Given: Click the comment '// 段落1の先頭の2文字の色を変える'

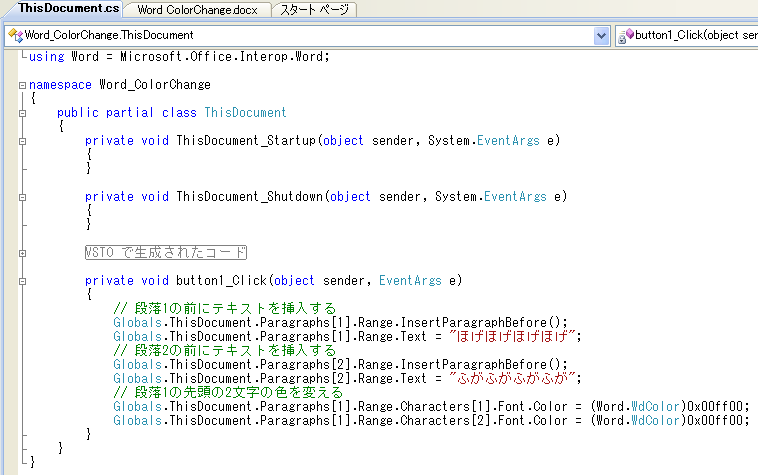Looking at the screenshot, I should click(x=228, y=392).
